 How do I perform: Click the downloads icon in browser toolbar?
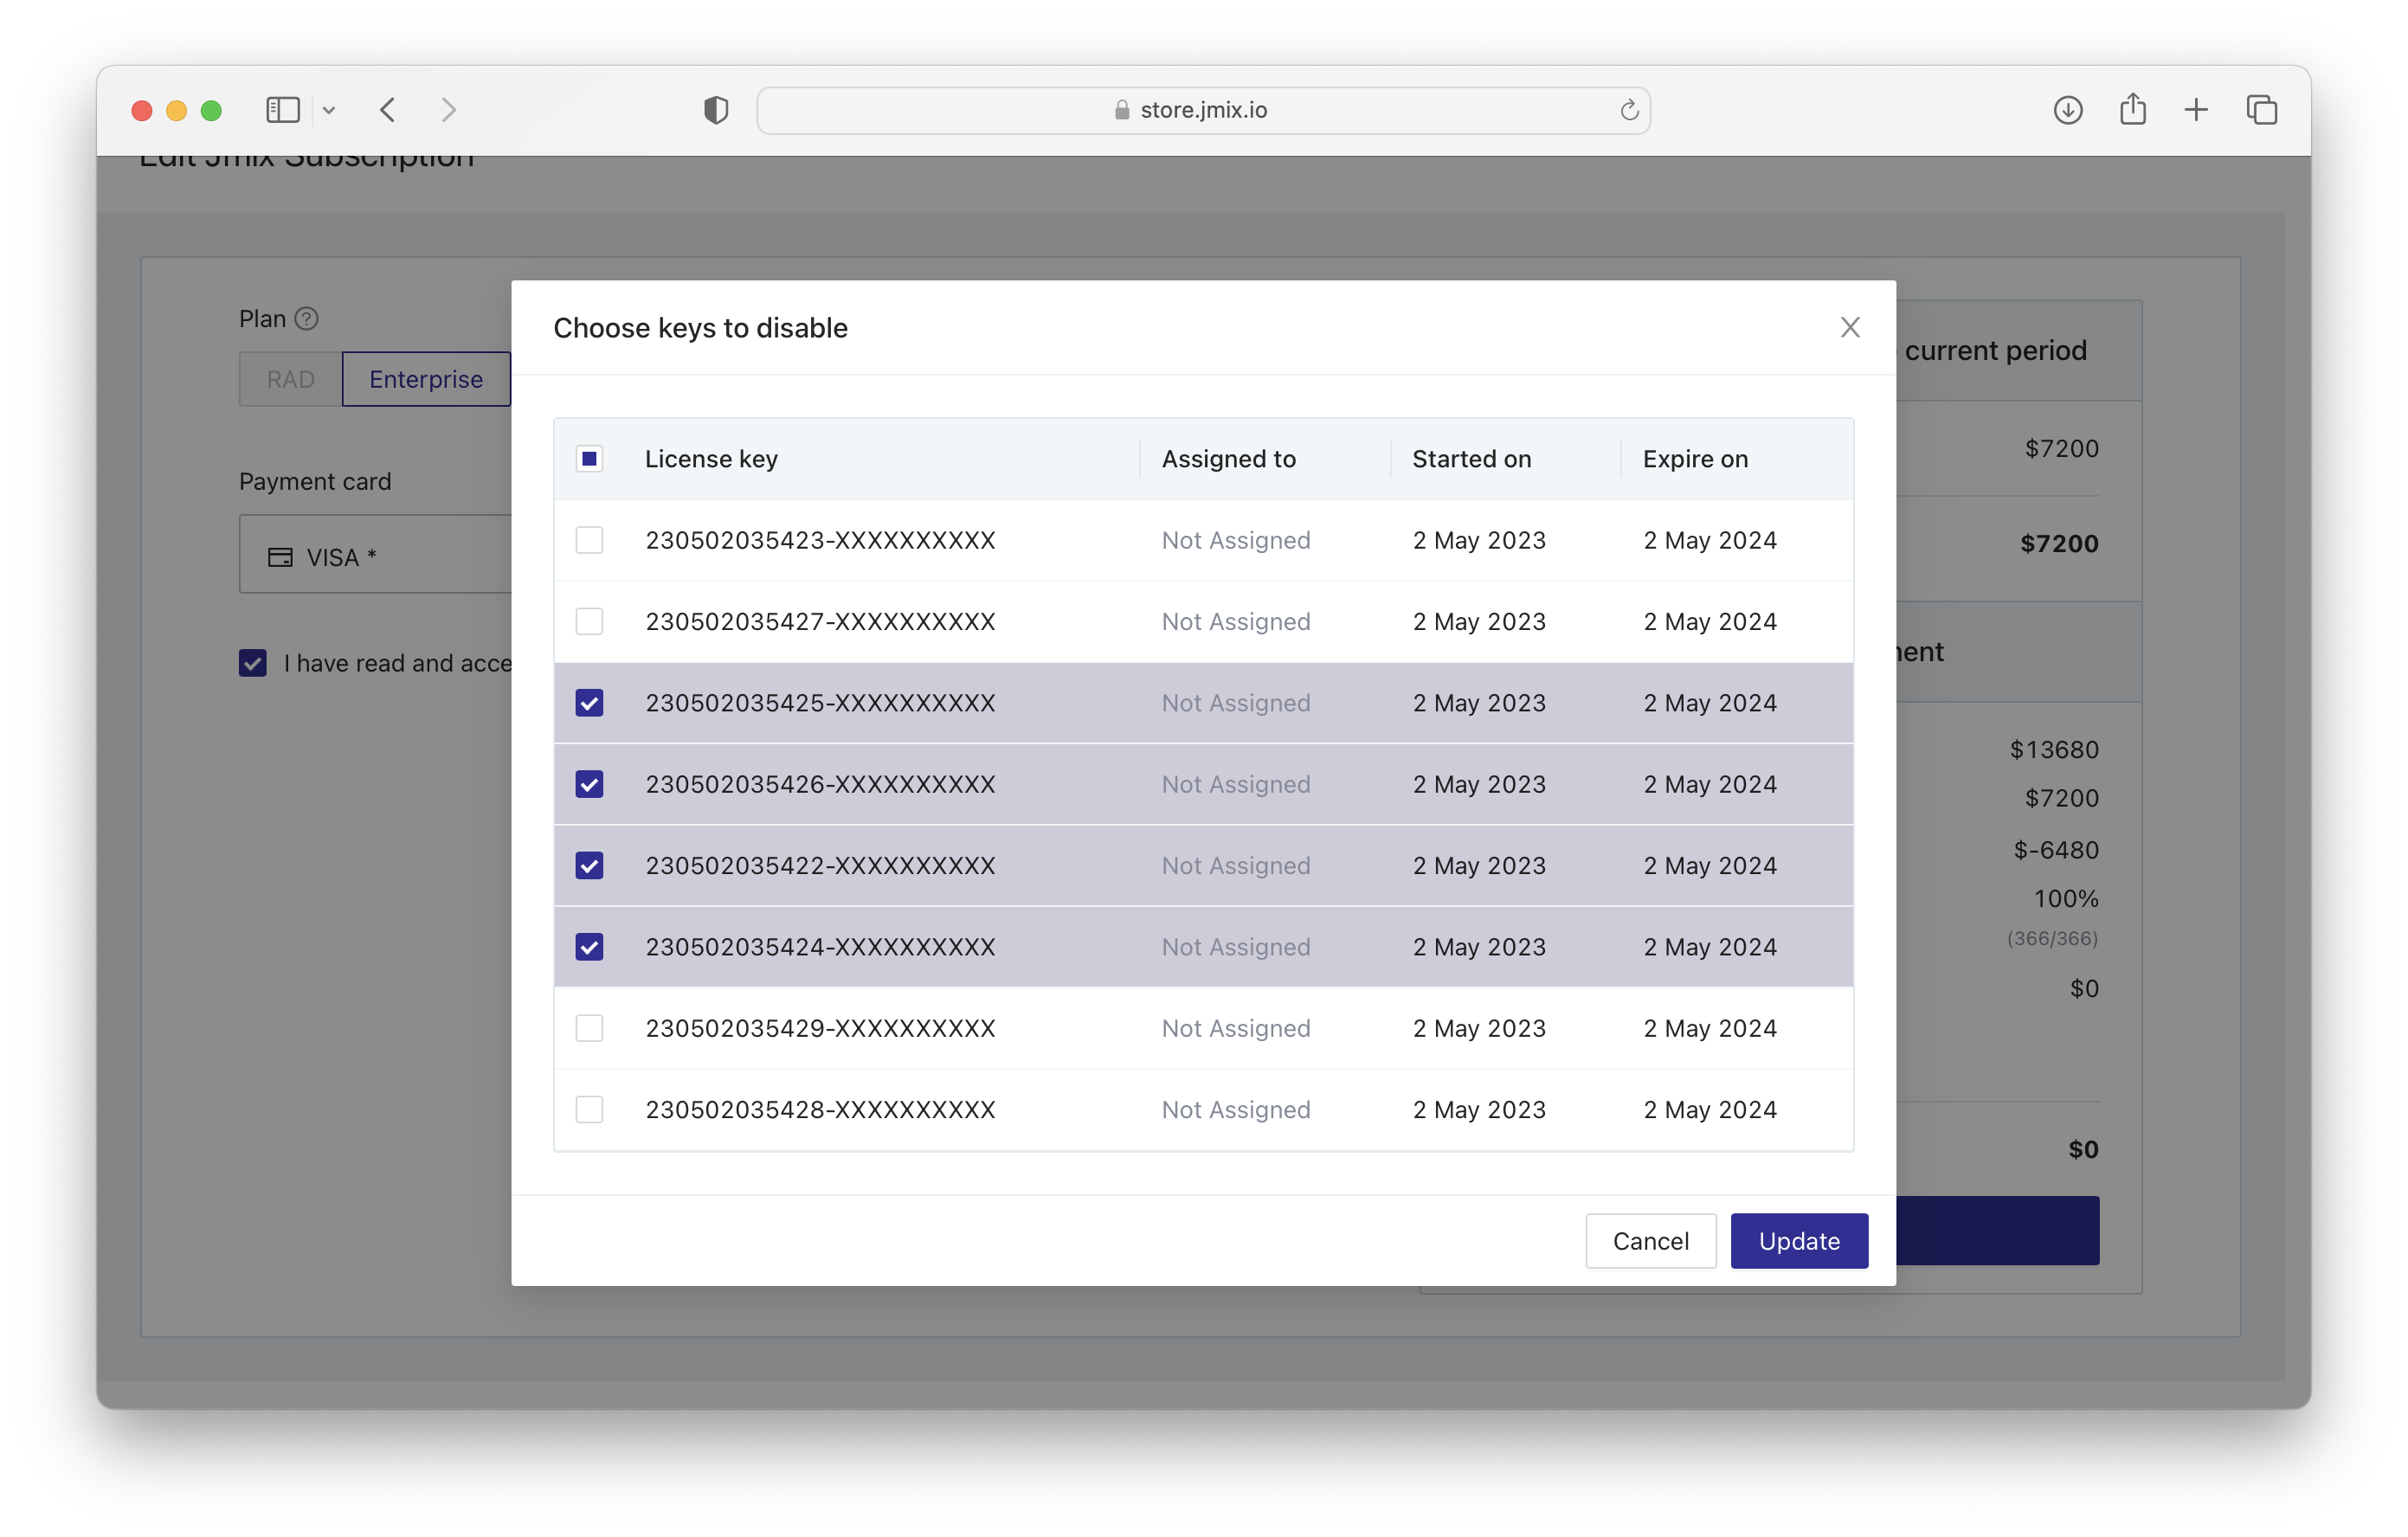click(x=2066, y=109)
